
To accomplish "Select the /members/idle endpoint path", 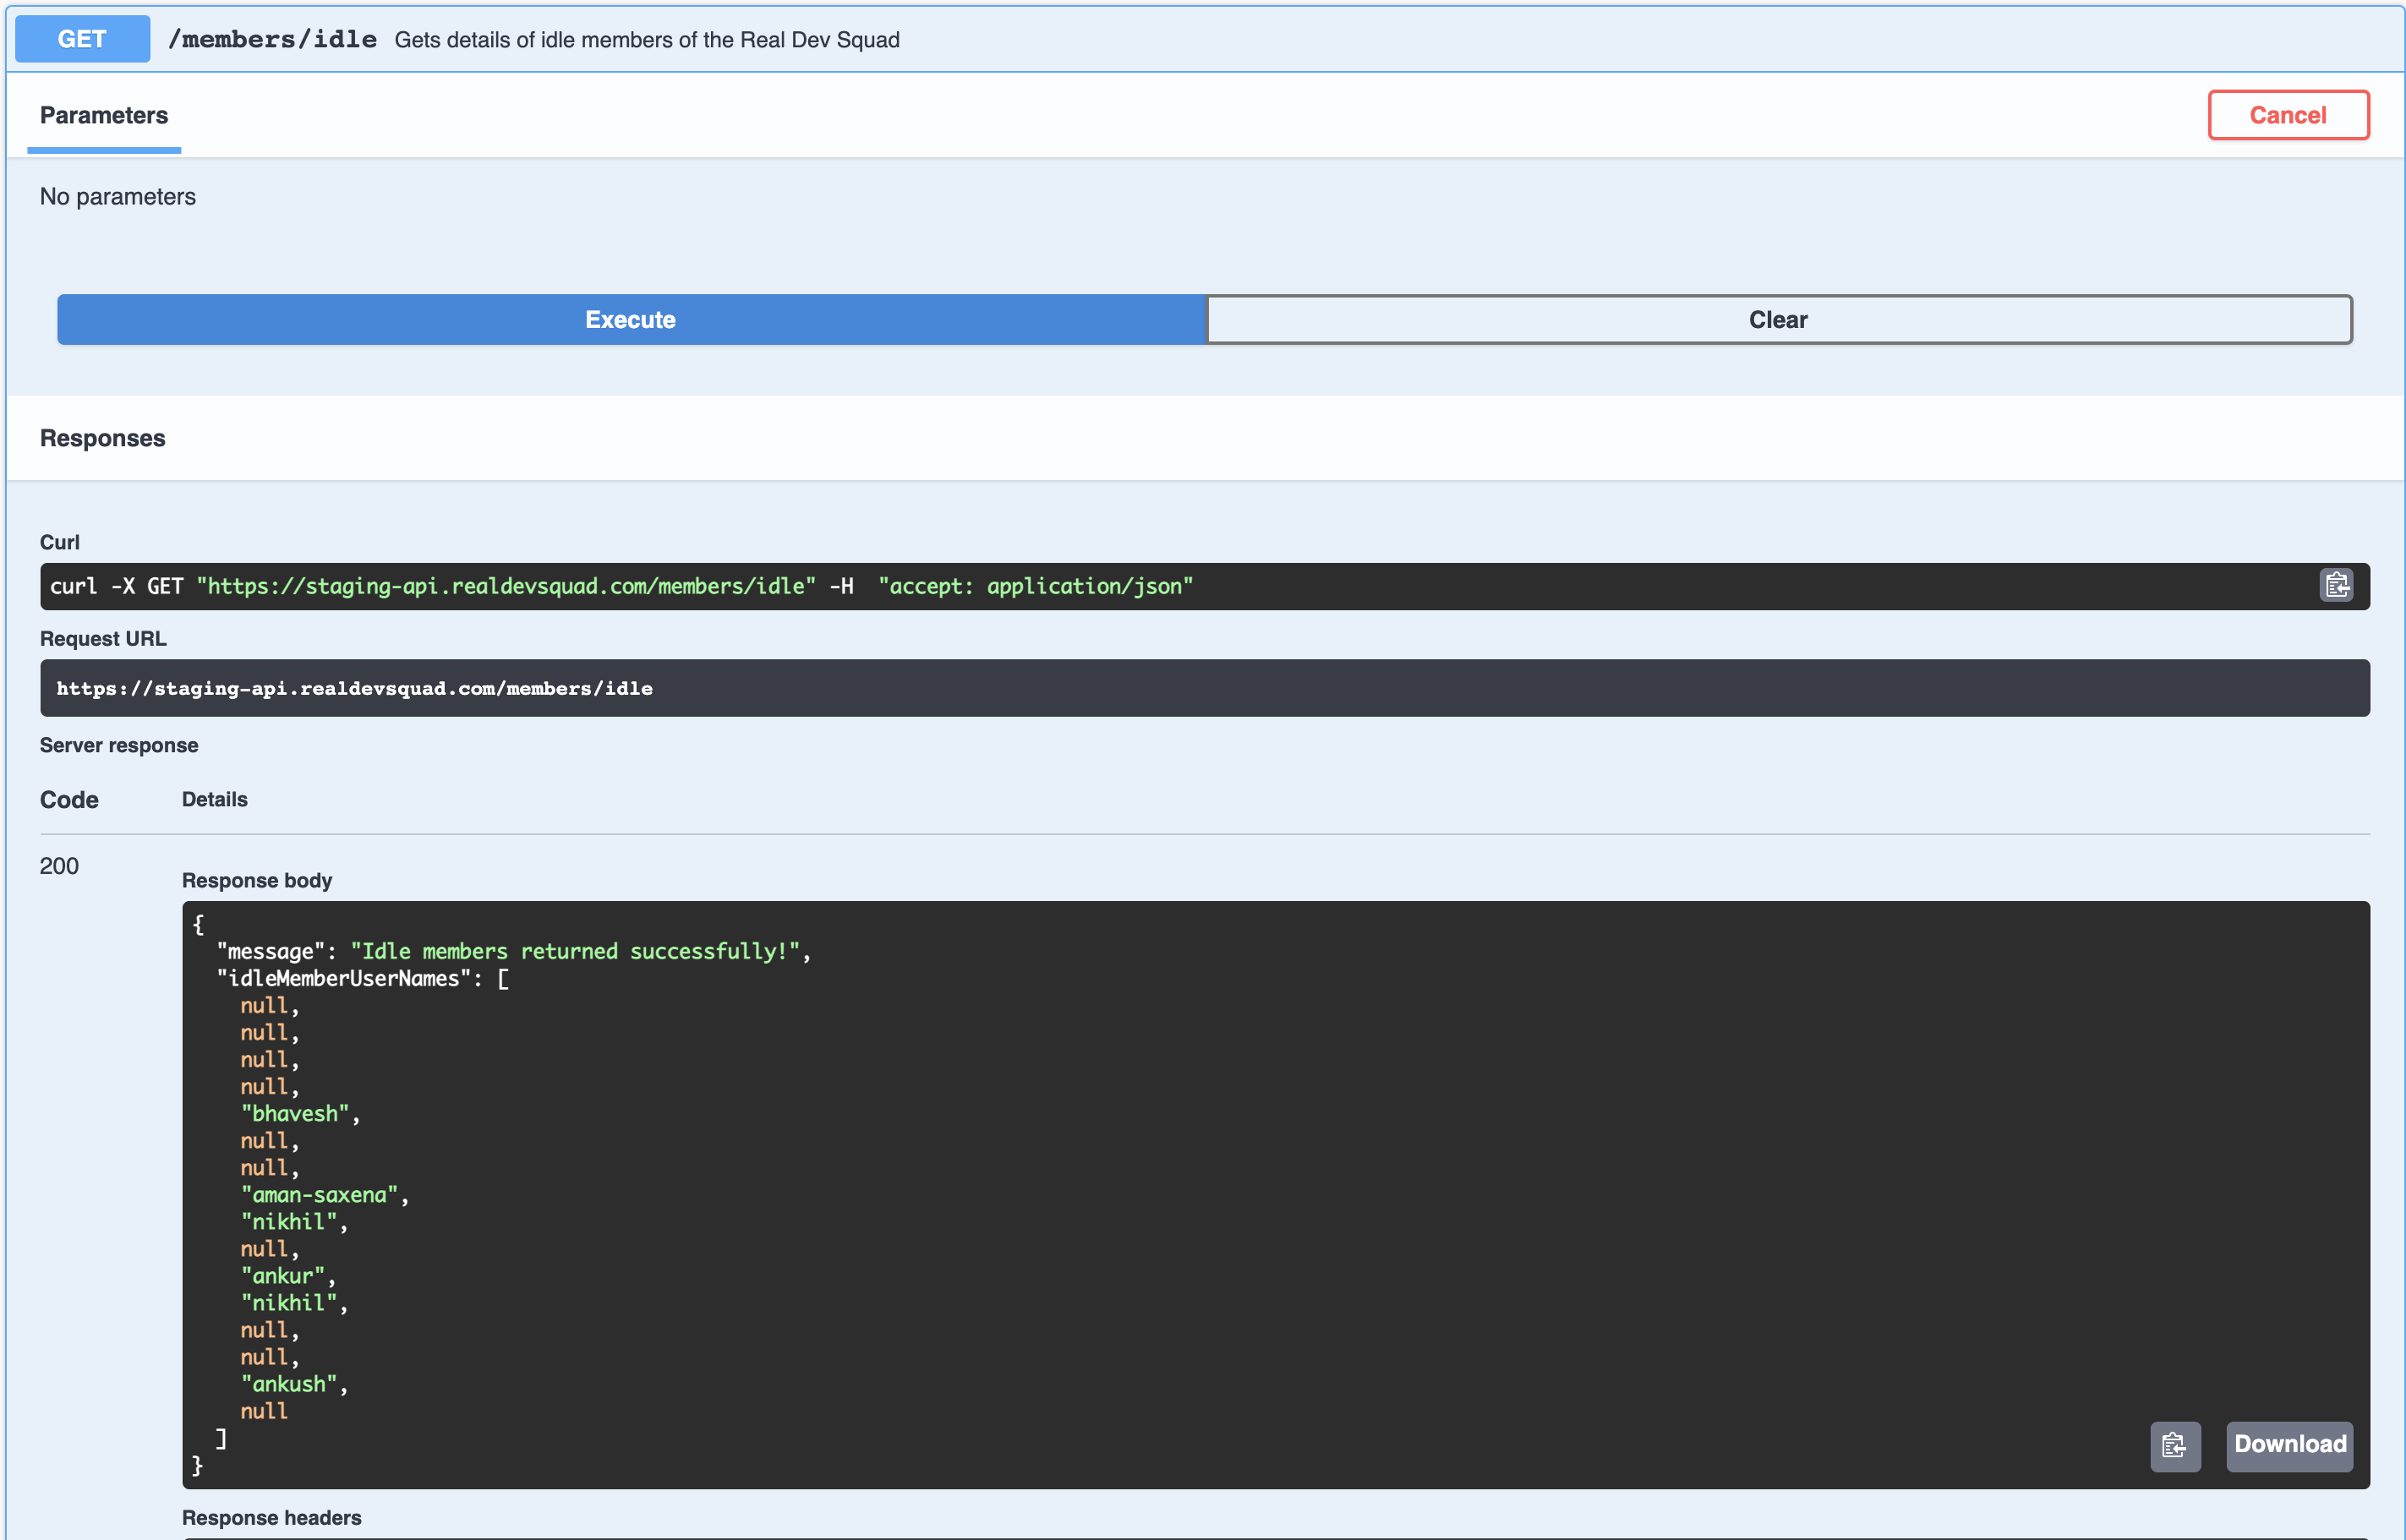I will point(273,39).
